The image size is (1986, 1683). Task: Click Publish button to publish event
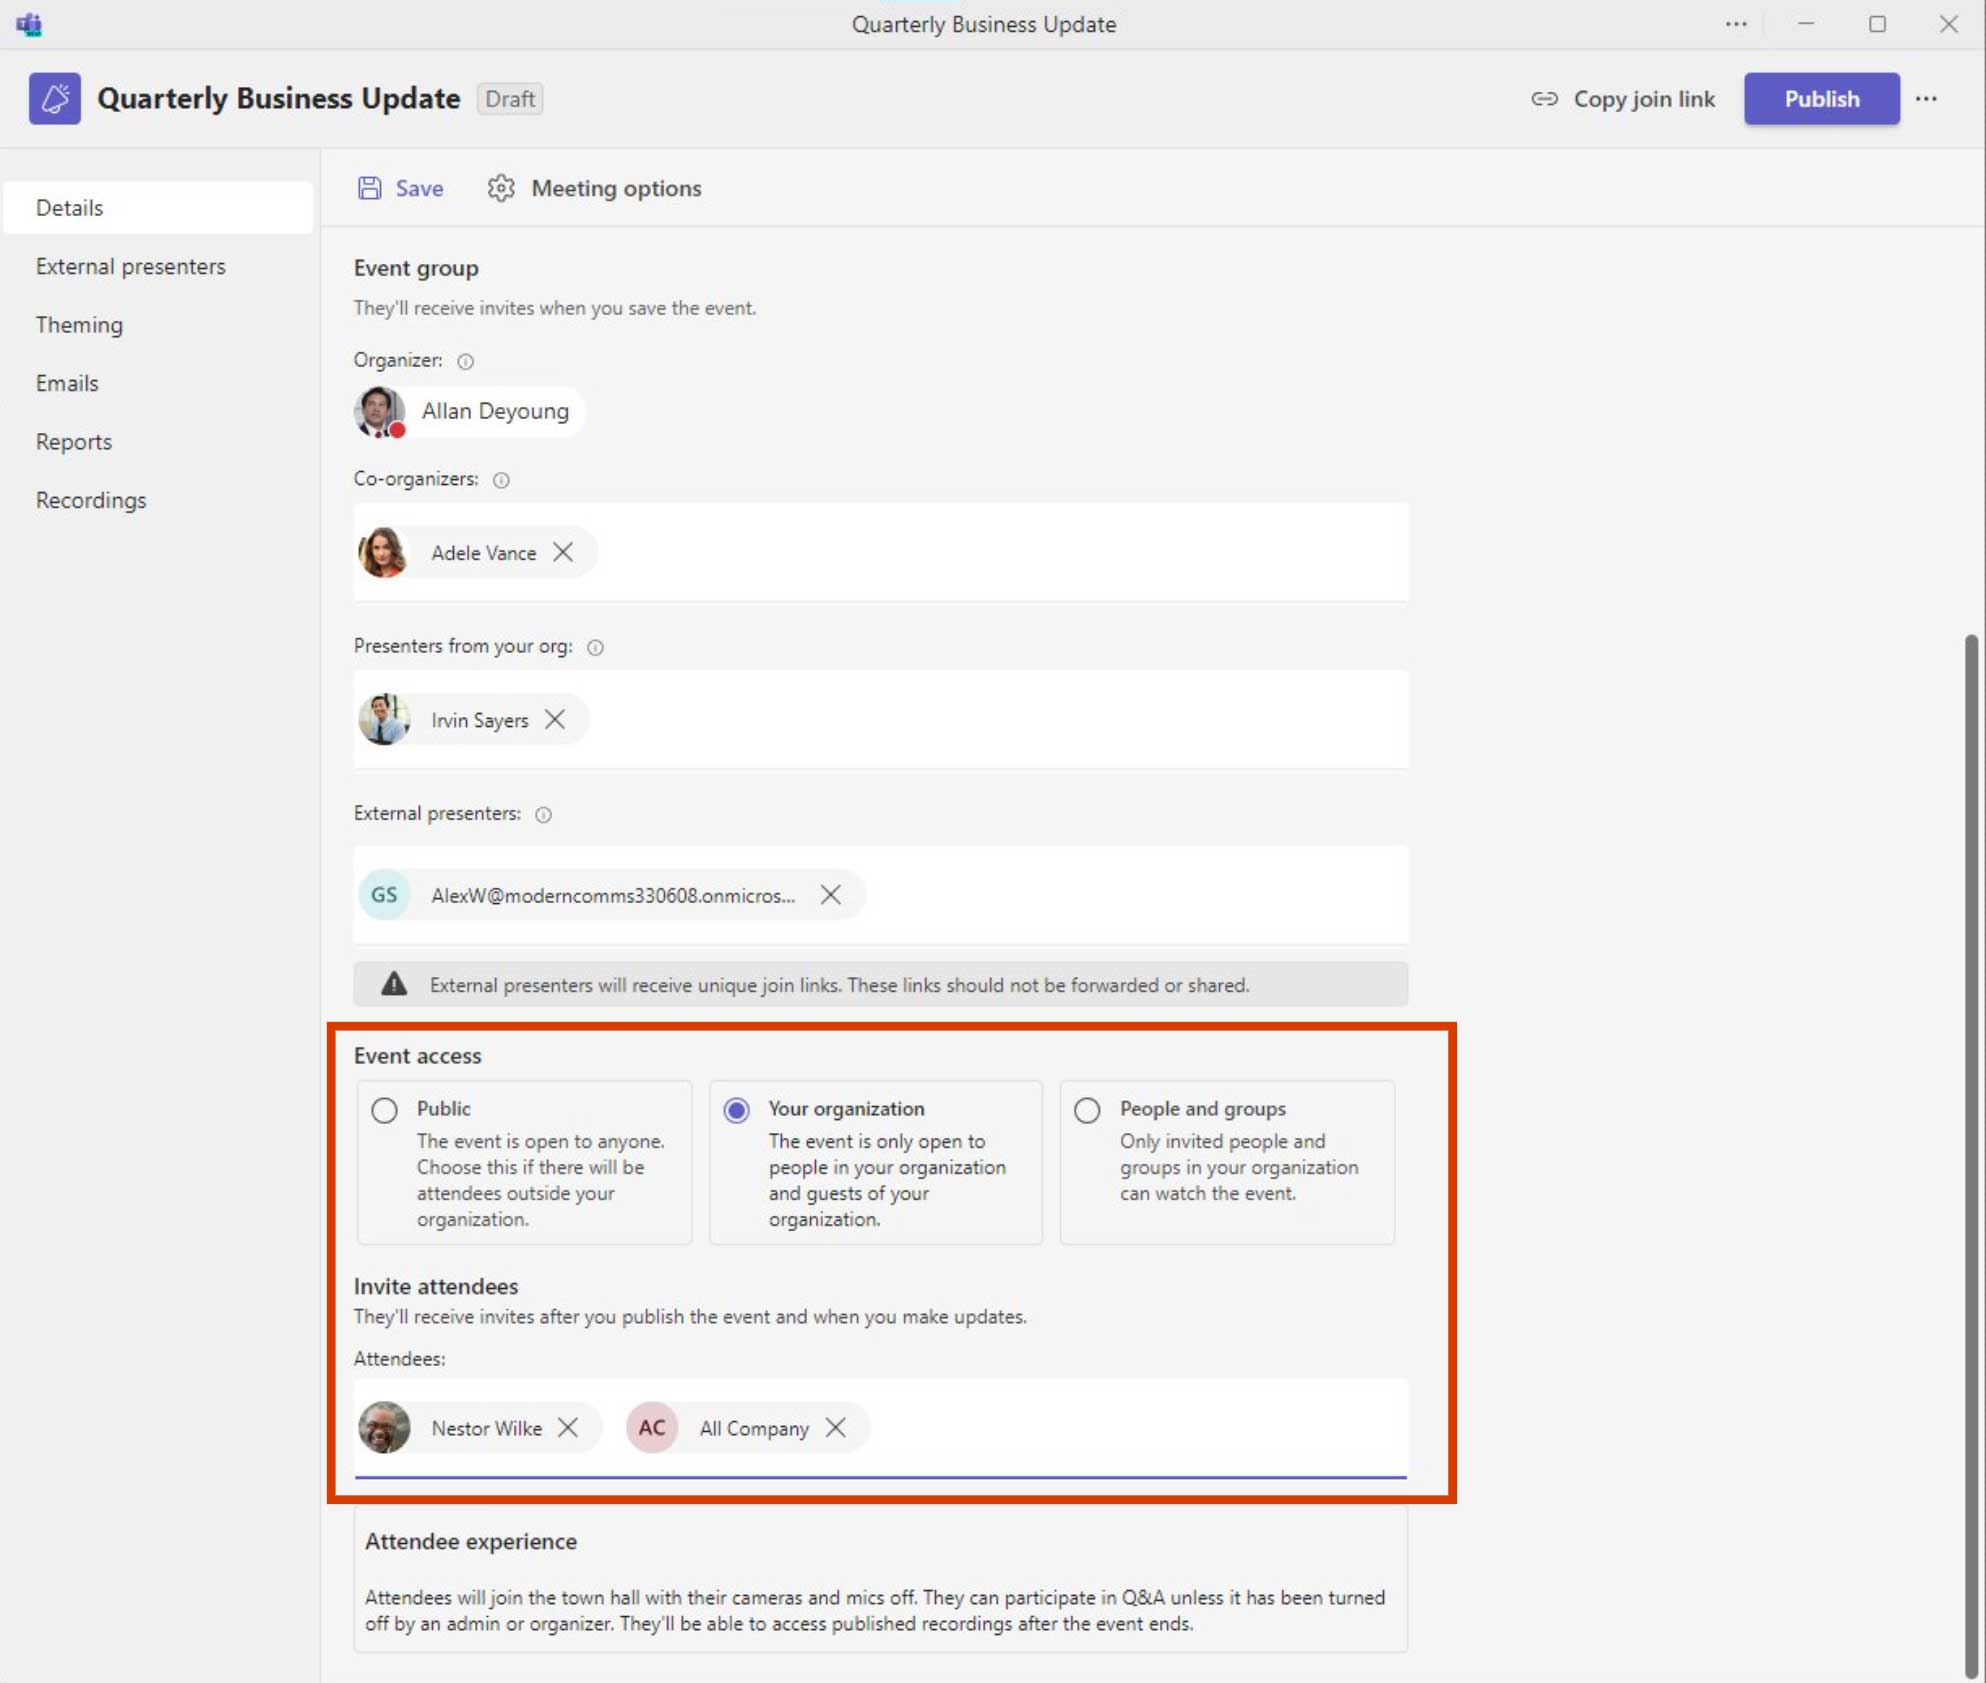[x=1821, y=99]
